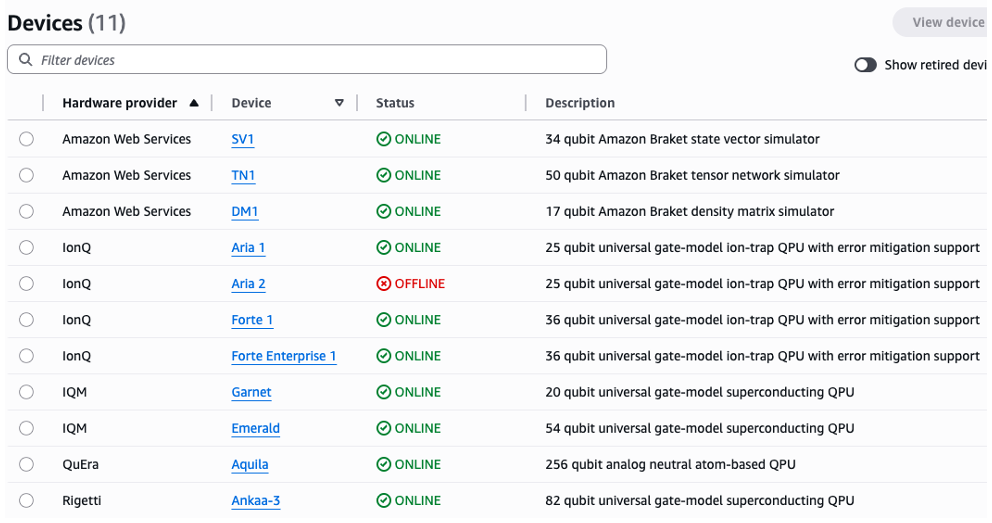Open the Aquila device link
Viewport: 992px width, 523px height.
[250, 464]
